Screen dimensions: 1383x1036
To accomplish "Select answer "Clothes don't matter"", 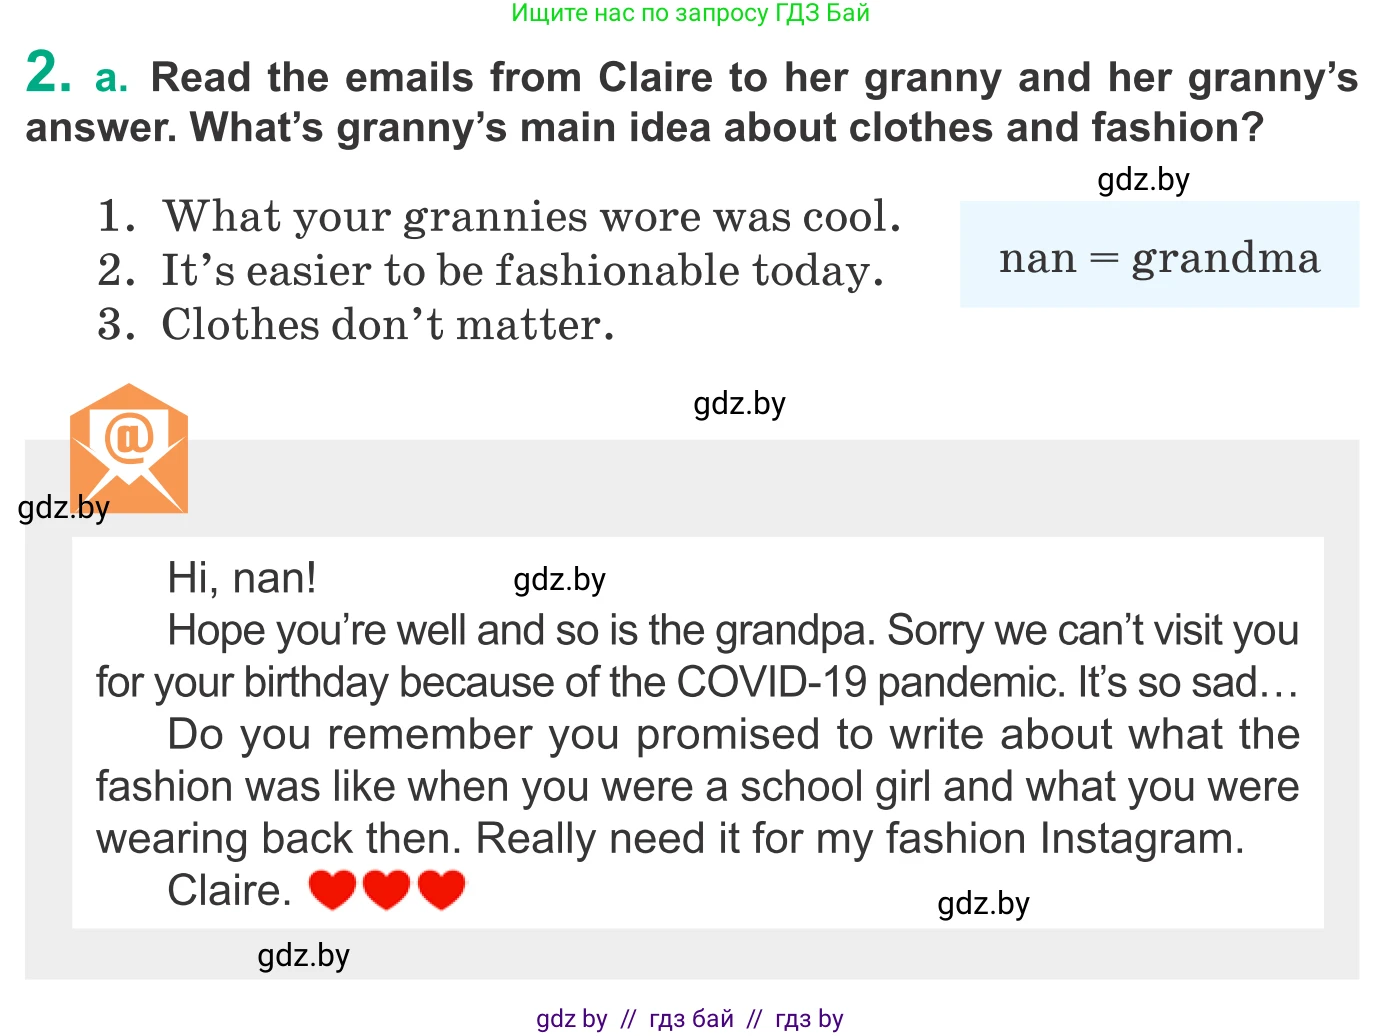I will (387, 325).
